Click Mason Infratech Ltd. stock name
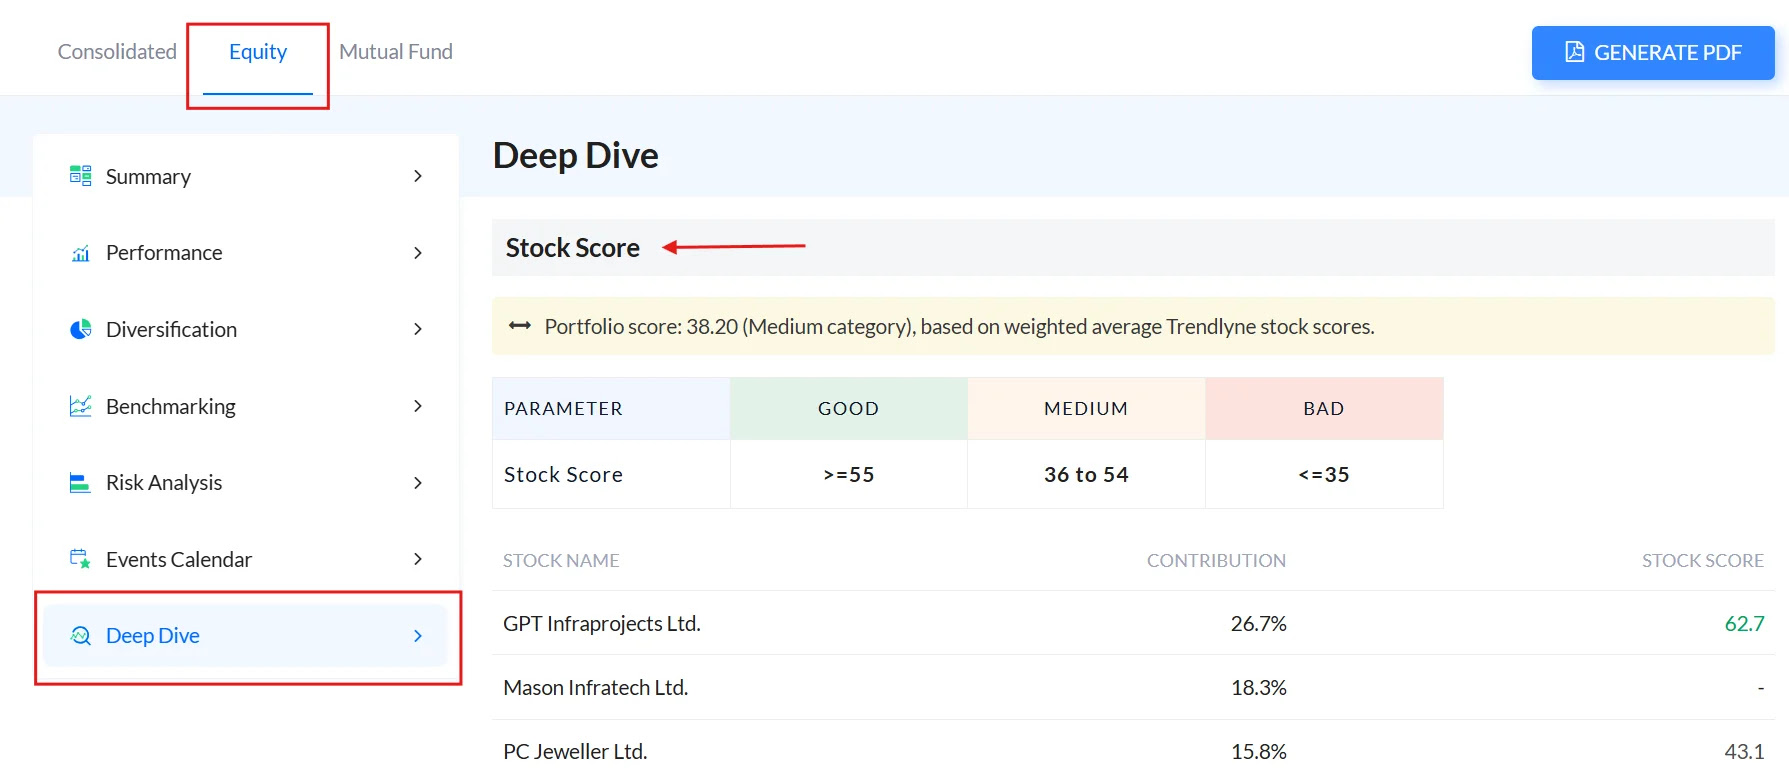Screen dimensions: 1789x772 [596, 687]
